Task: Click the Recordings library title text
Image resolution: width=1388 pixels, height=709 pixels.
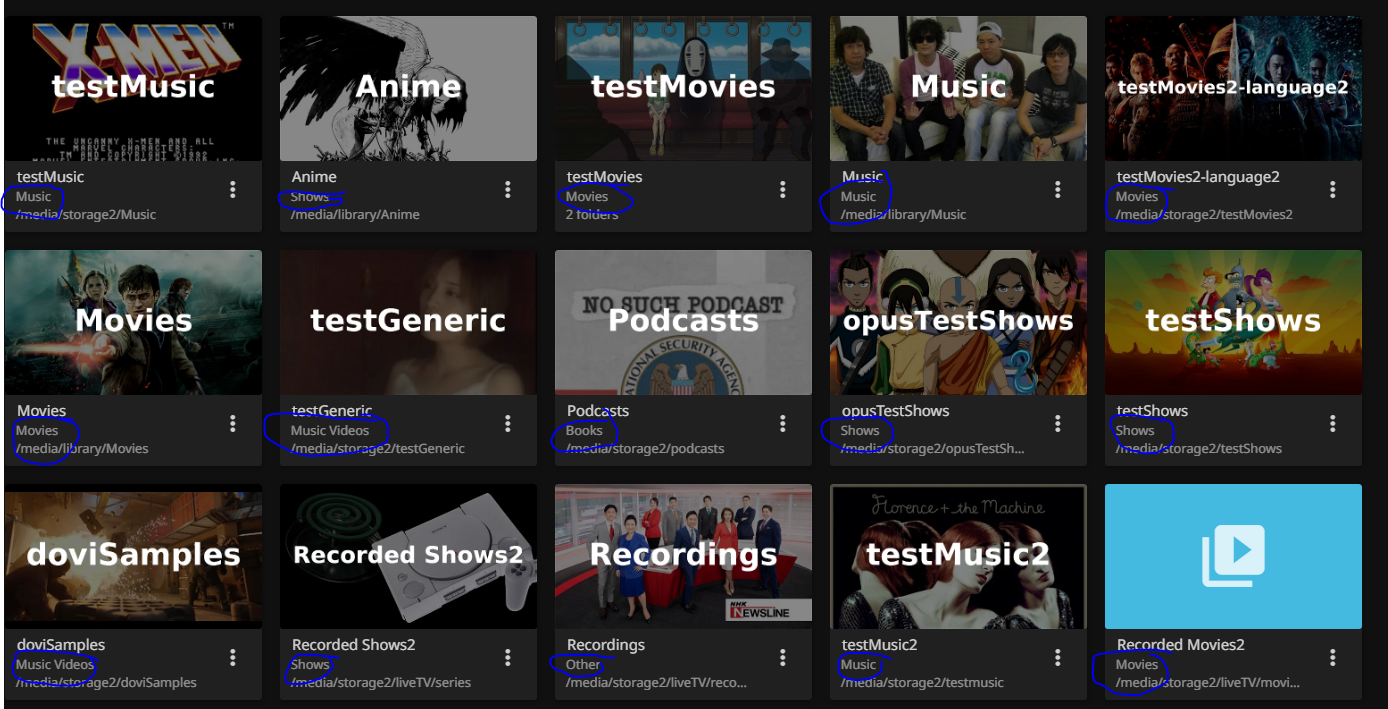Action: (605, 645)
